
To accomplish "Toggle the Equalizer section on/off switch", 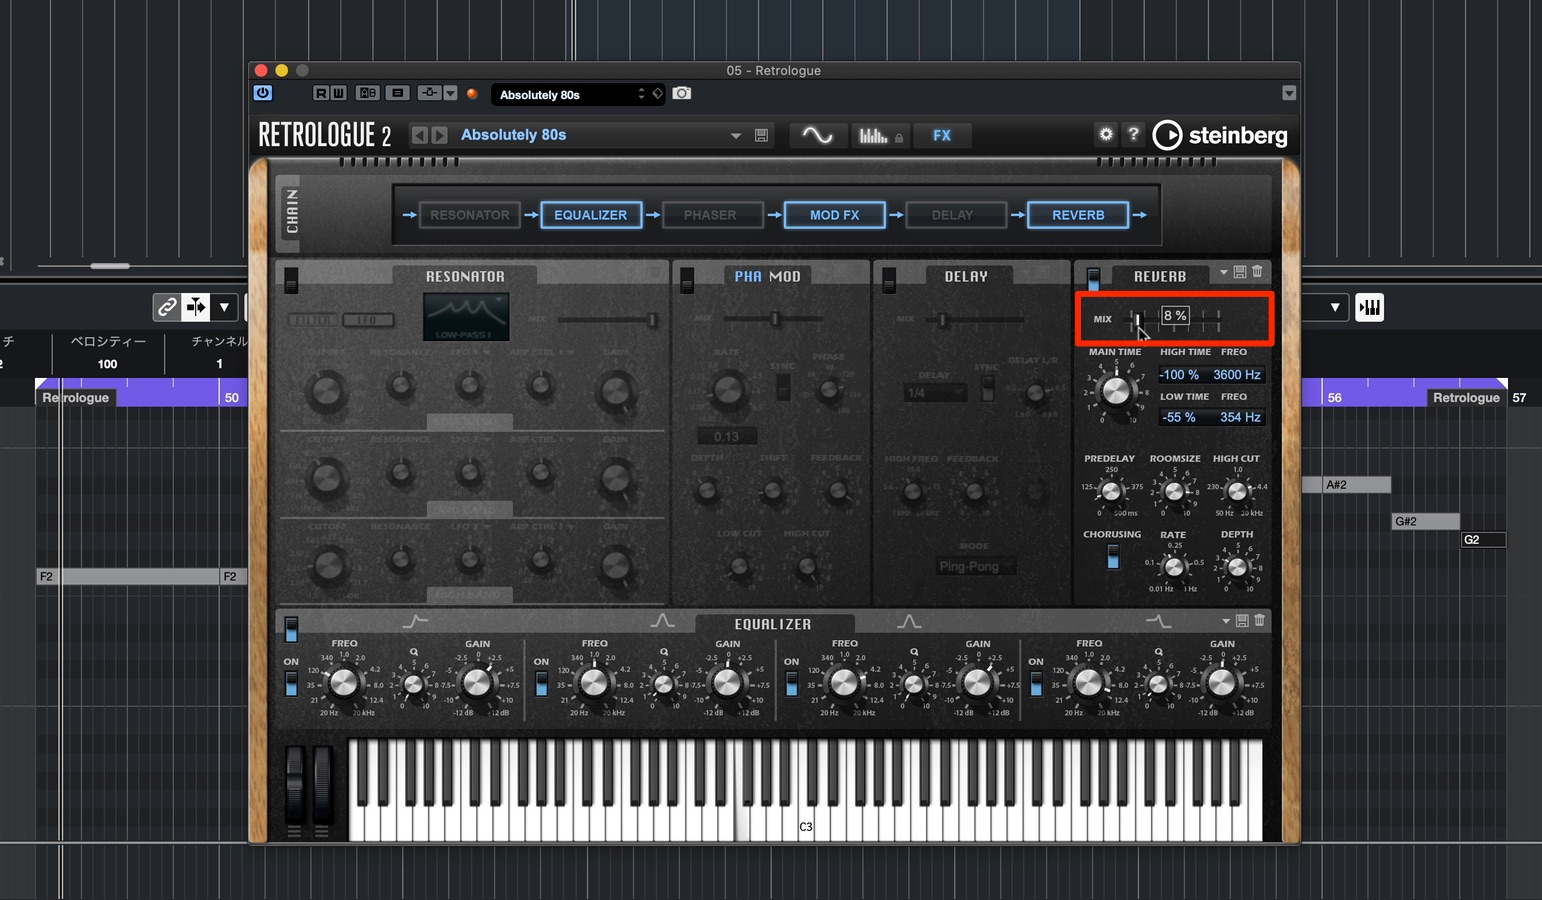I will (x=291, y=629).
